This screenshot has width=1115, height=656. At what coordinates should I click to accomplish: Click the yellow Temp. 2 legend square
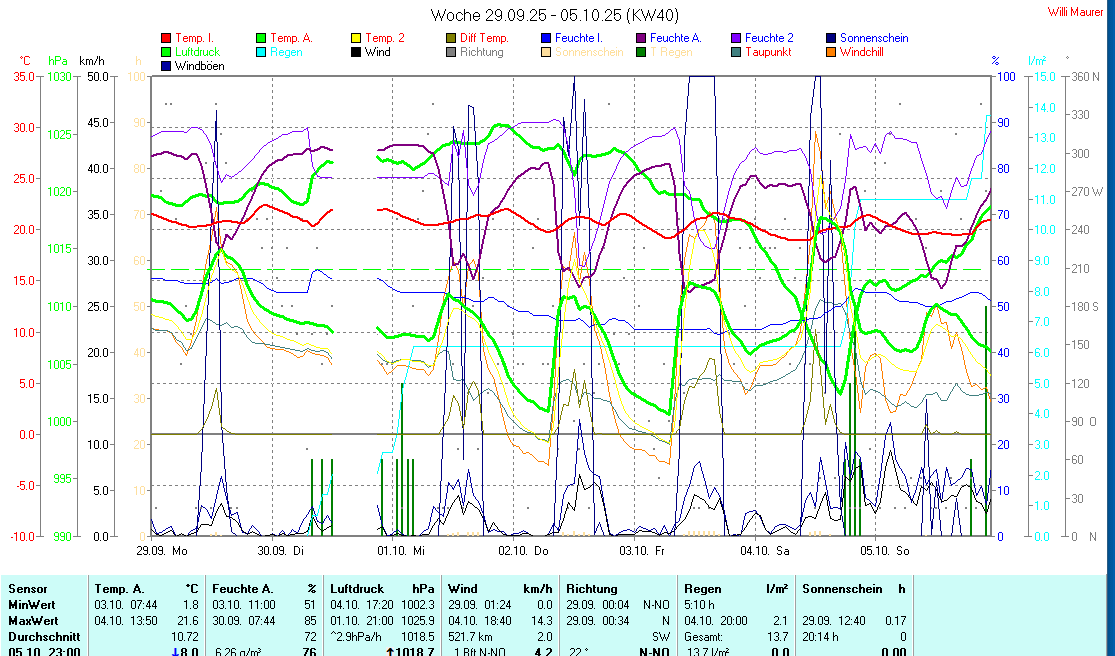tap(356, 38)
